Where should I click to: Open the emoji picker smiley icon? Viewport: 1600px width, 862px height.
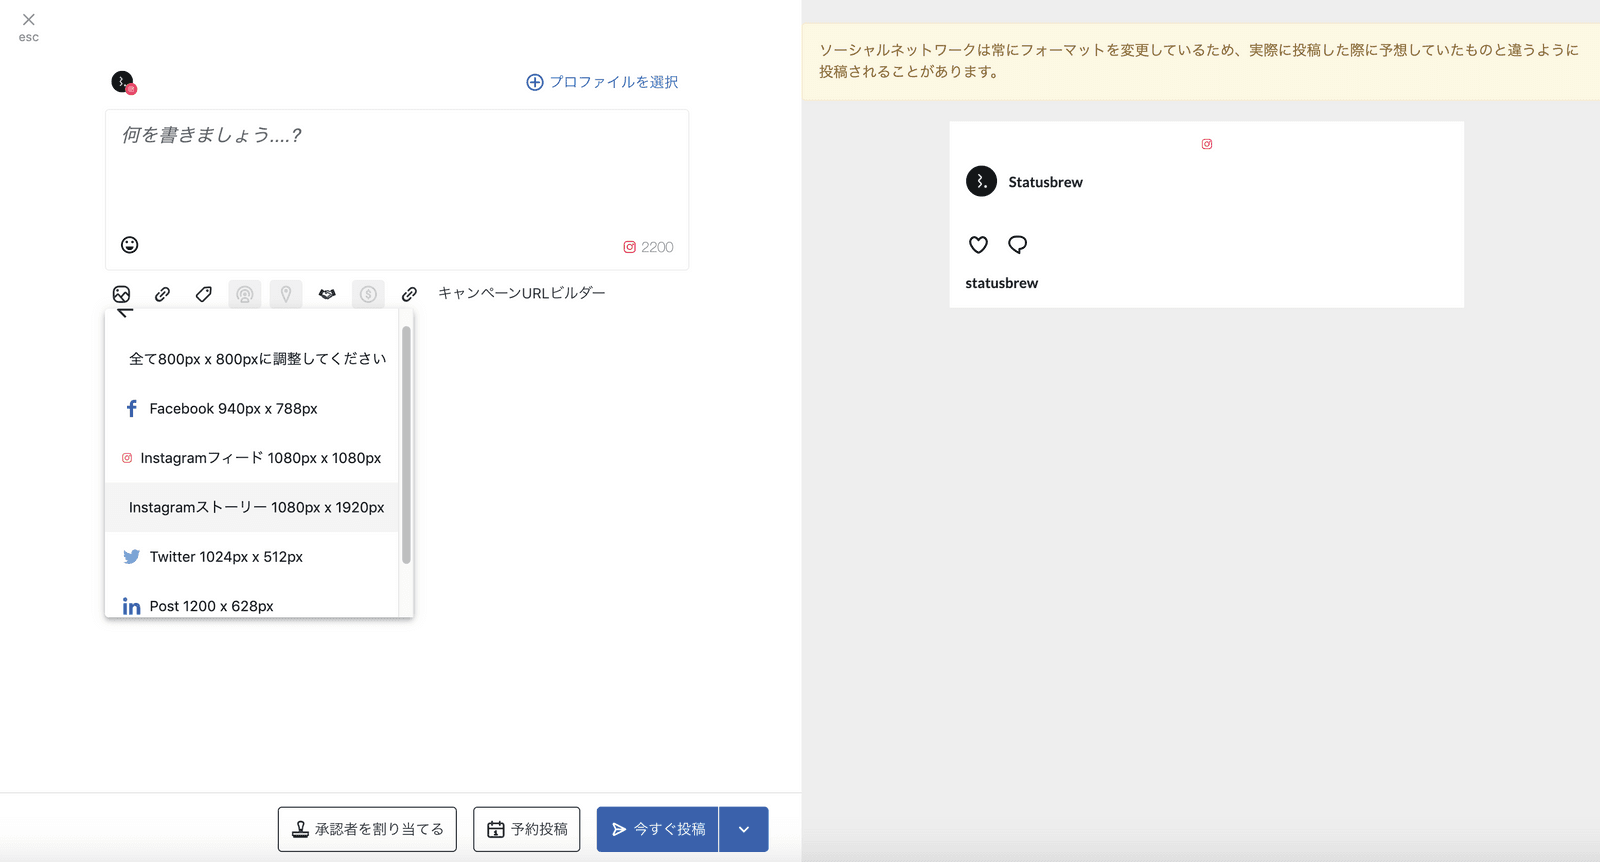pyautogui.click(x=130, y=245)
